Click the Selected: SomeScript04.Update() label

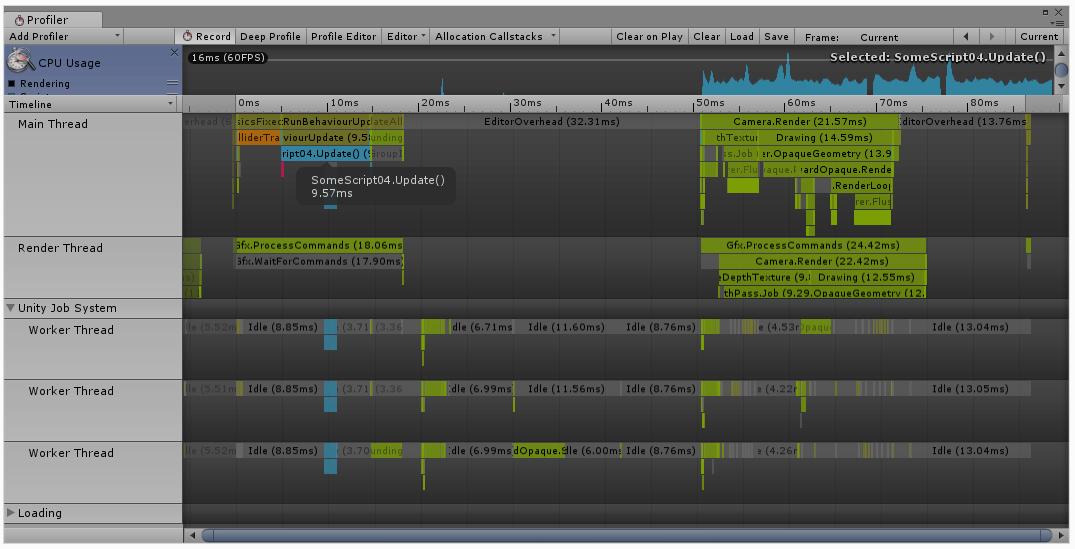coord(938,57)
